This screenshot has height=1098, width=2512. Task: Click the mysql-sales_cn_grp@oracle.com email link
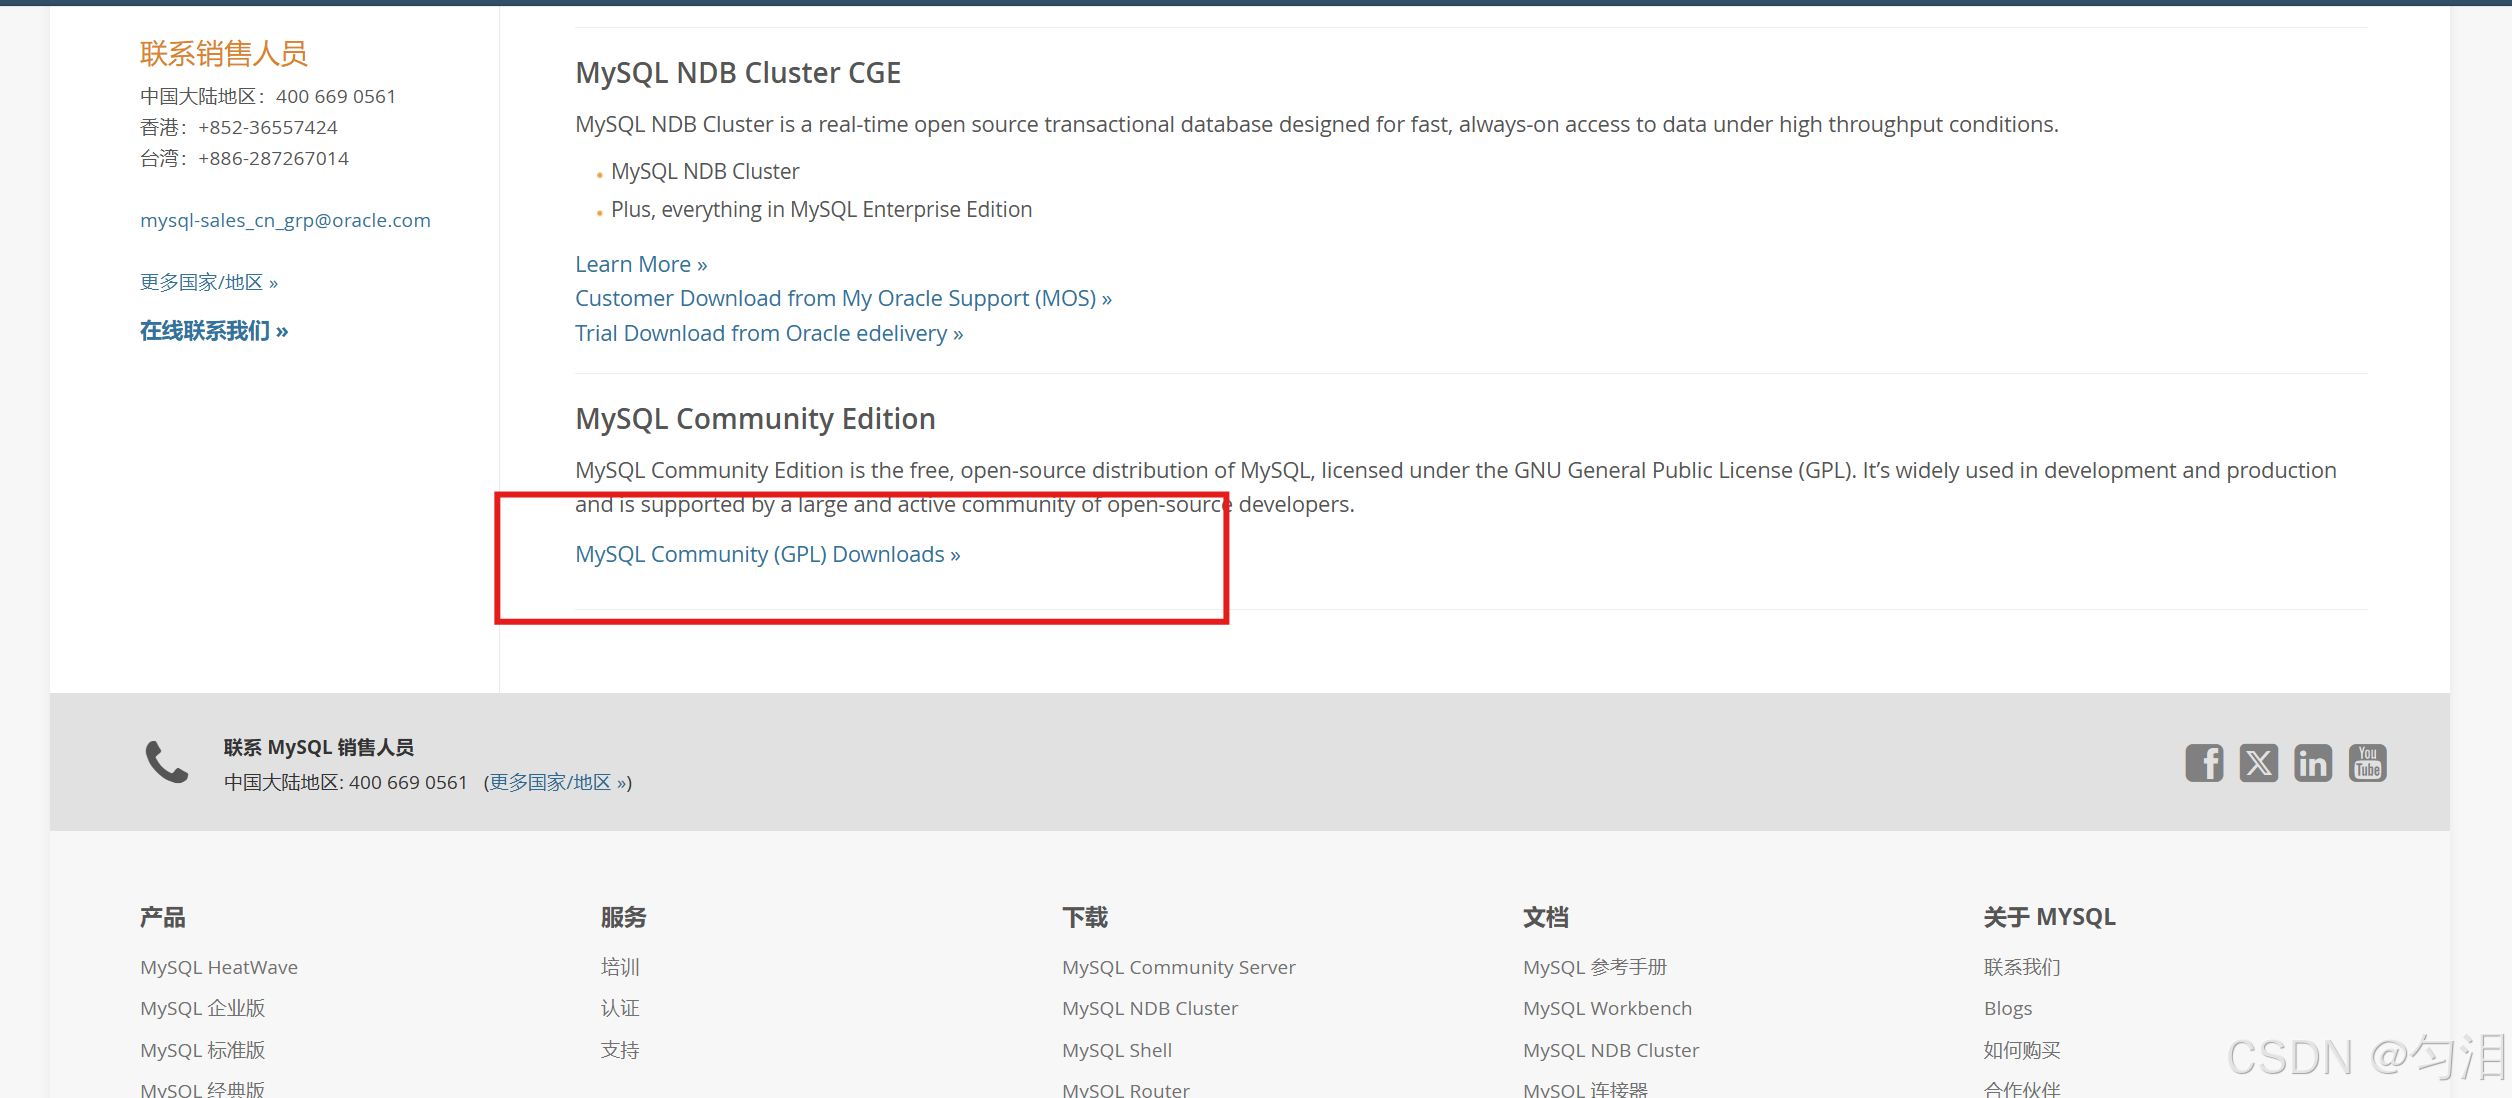285,220
